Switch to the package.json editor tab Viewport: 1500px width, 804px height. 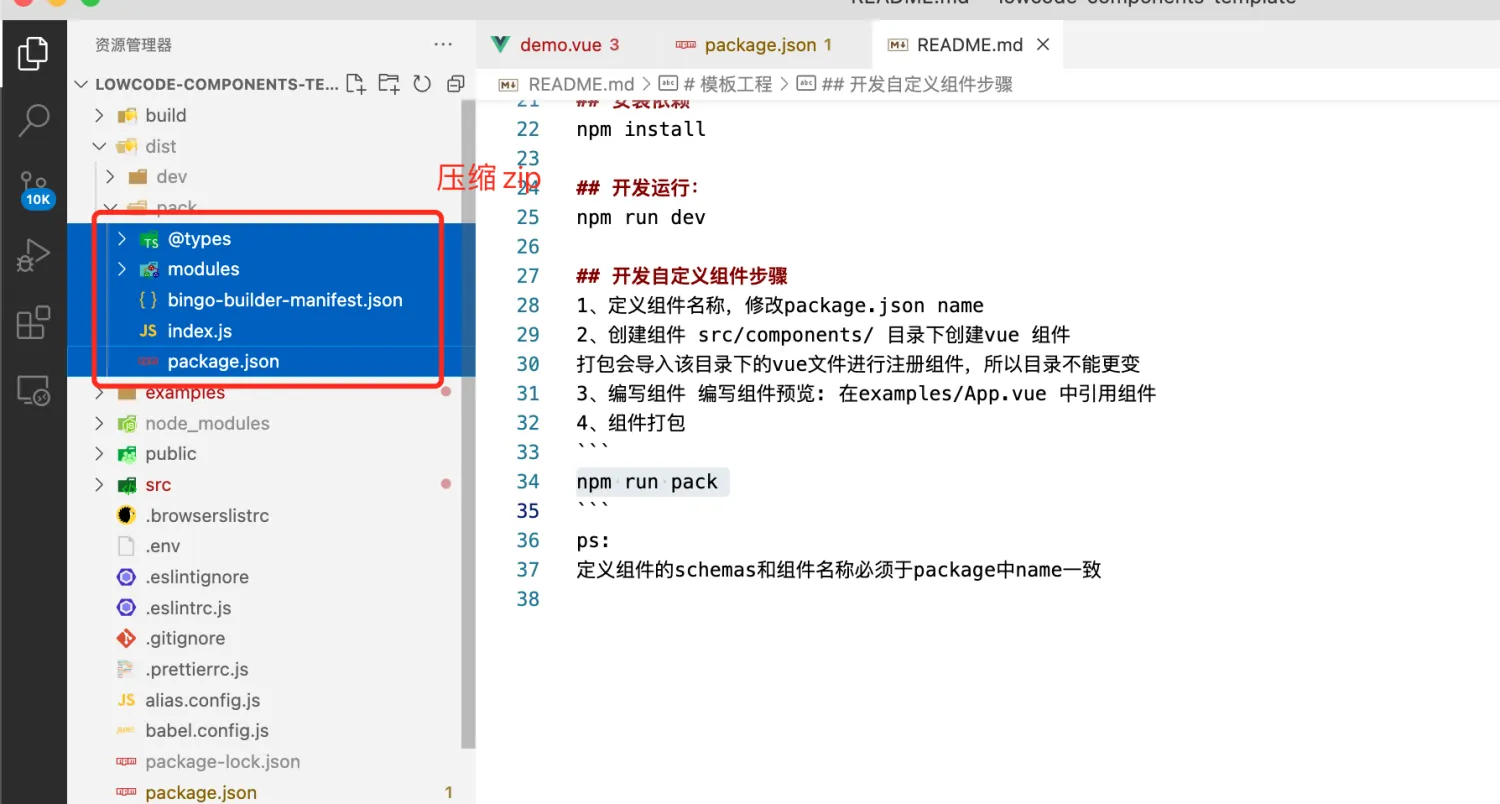(756, 45)
